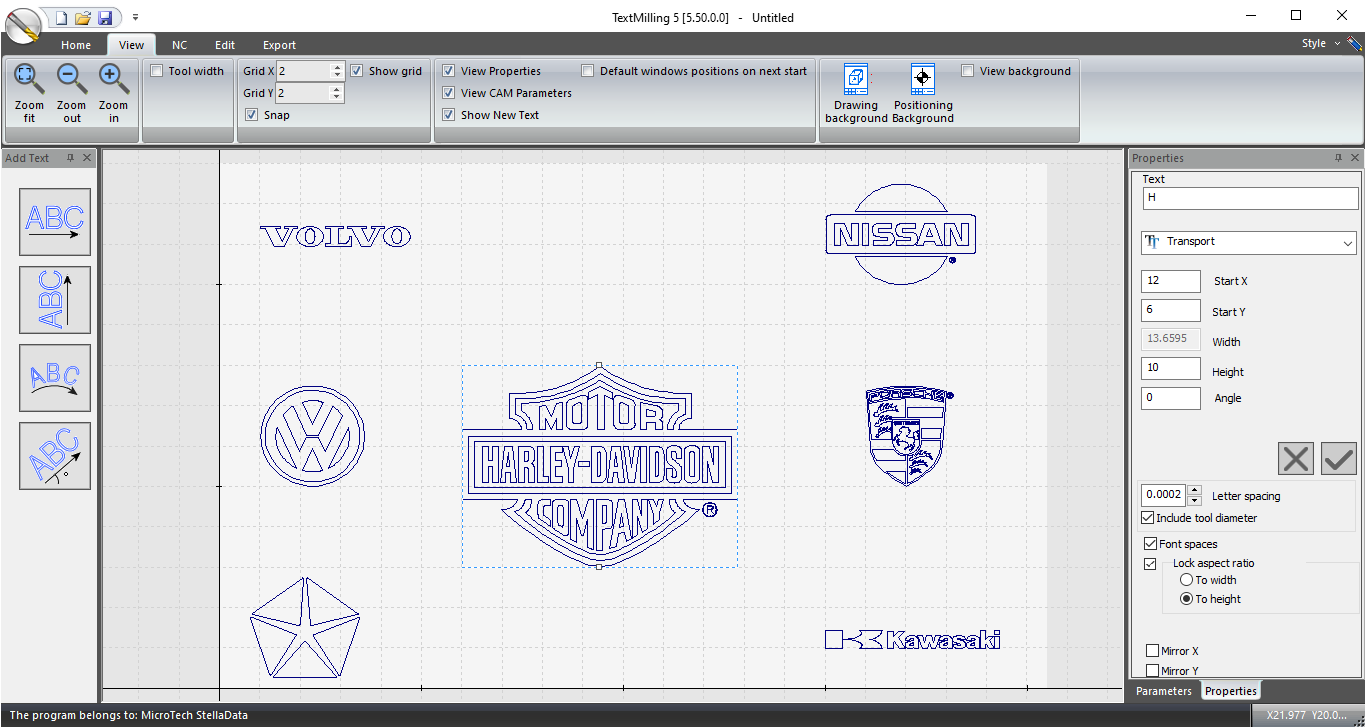Screen dimensions: 1365x727
Task: Click the Text input field containing H
Action: click(1250, 198)
